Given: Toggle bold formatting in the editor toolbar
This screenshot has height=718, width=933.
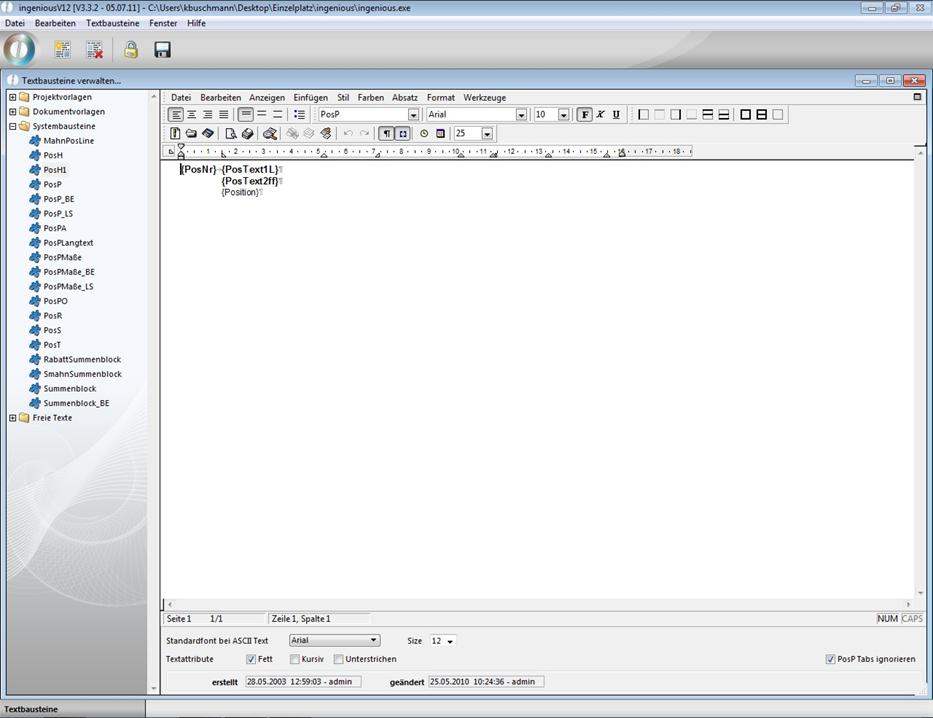Looking at the screenshot, I should 585,115.
